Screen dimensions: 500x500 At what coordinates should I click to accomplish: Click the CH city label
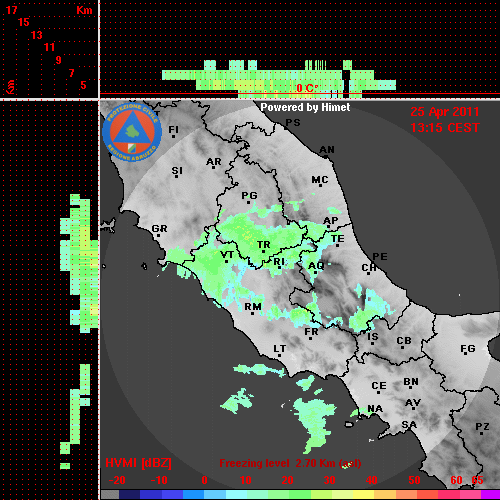[x=369, y=268]
